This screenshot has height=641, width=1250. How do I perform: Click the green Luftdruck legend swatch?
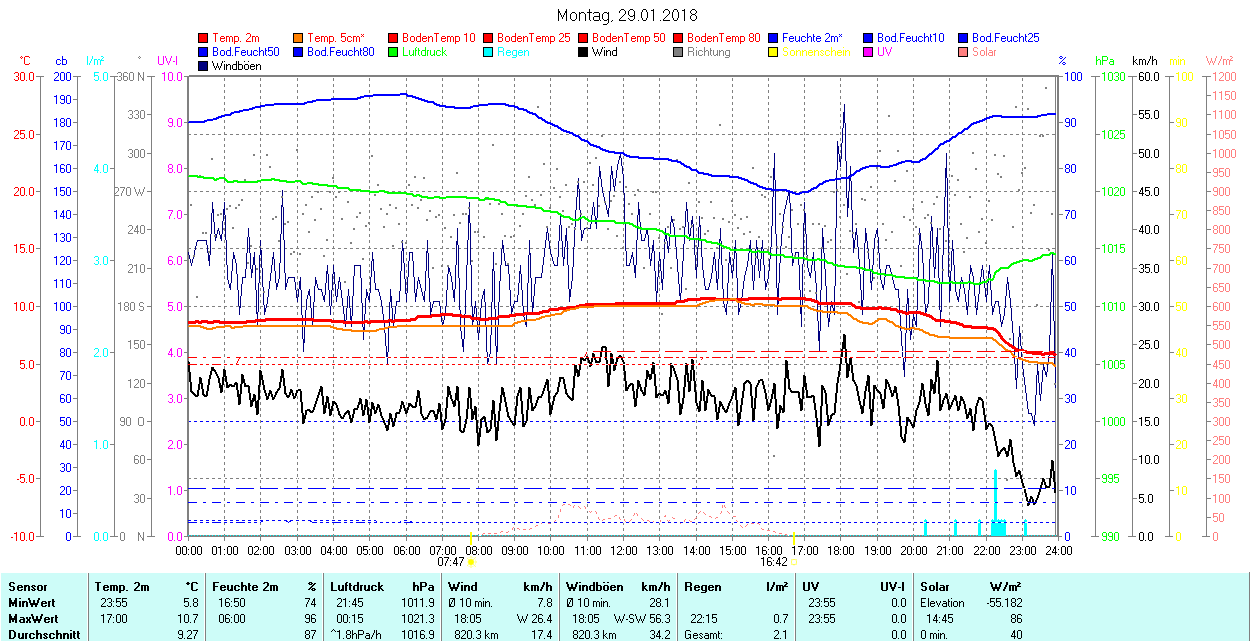tap(393, 52)
